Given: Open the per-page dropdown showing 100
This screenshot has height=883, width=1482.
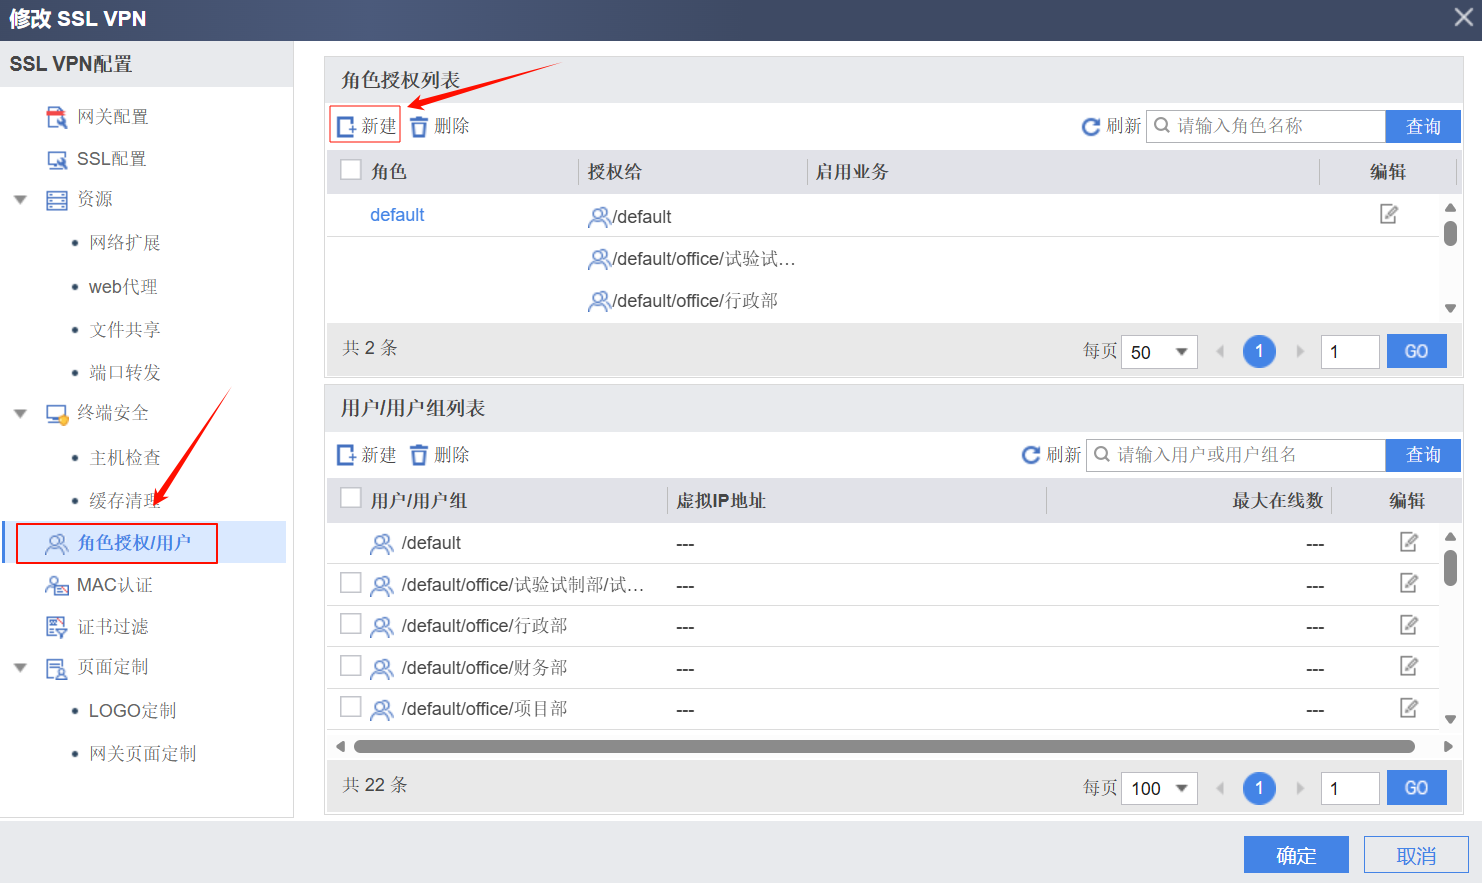Looking at the screenshot, I should [x=1159, y=788].
